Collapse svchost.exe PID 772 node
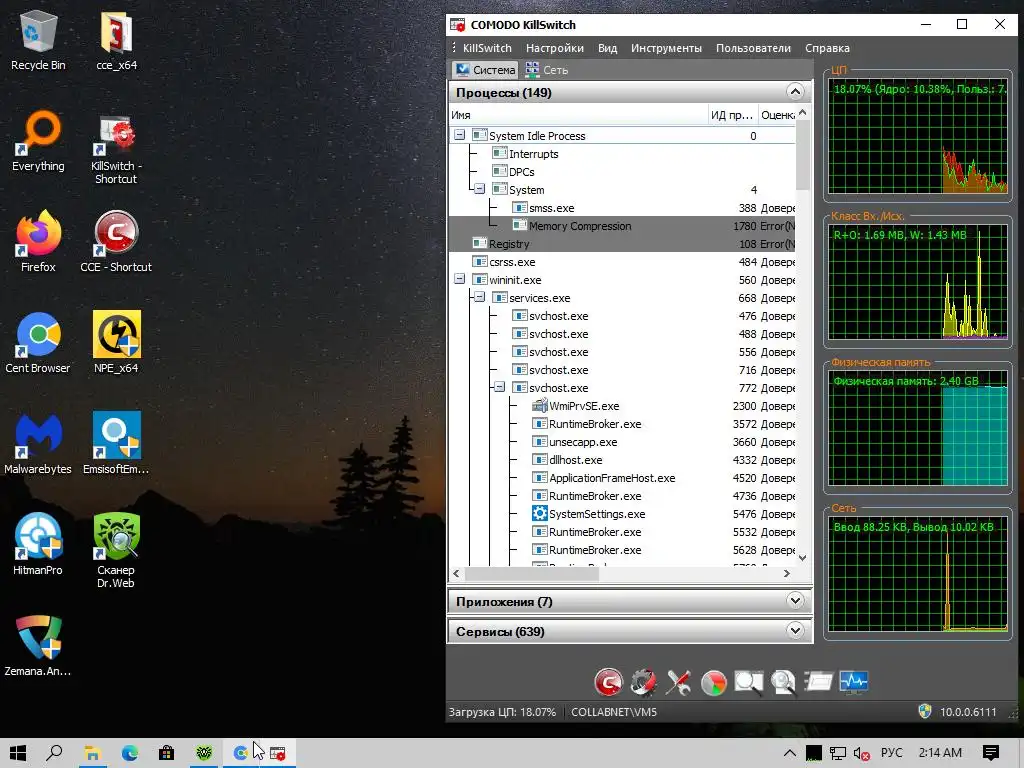The height and width of the screenshot is (768, 1024). tap(500, 387)
